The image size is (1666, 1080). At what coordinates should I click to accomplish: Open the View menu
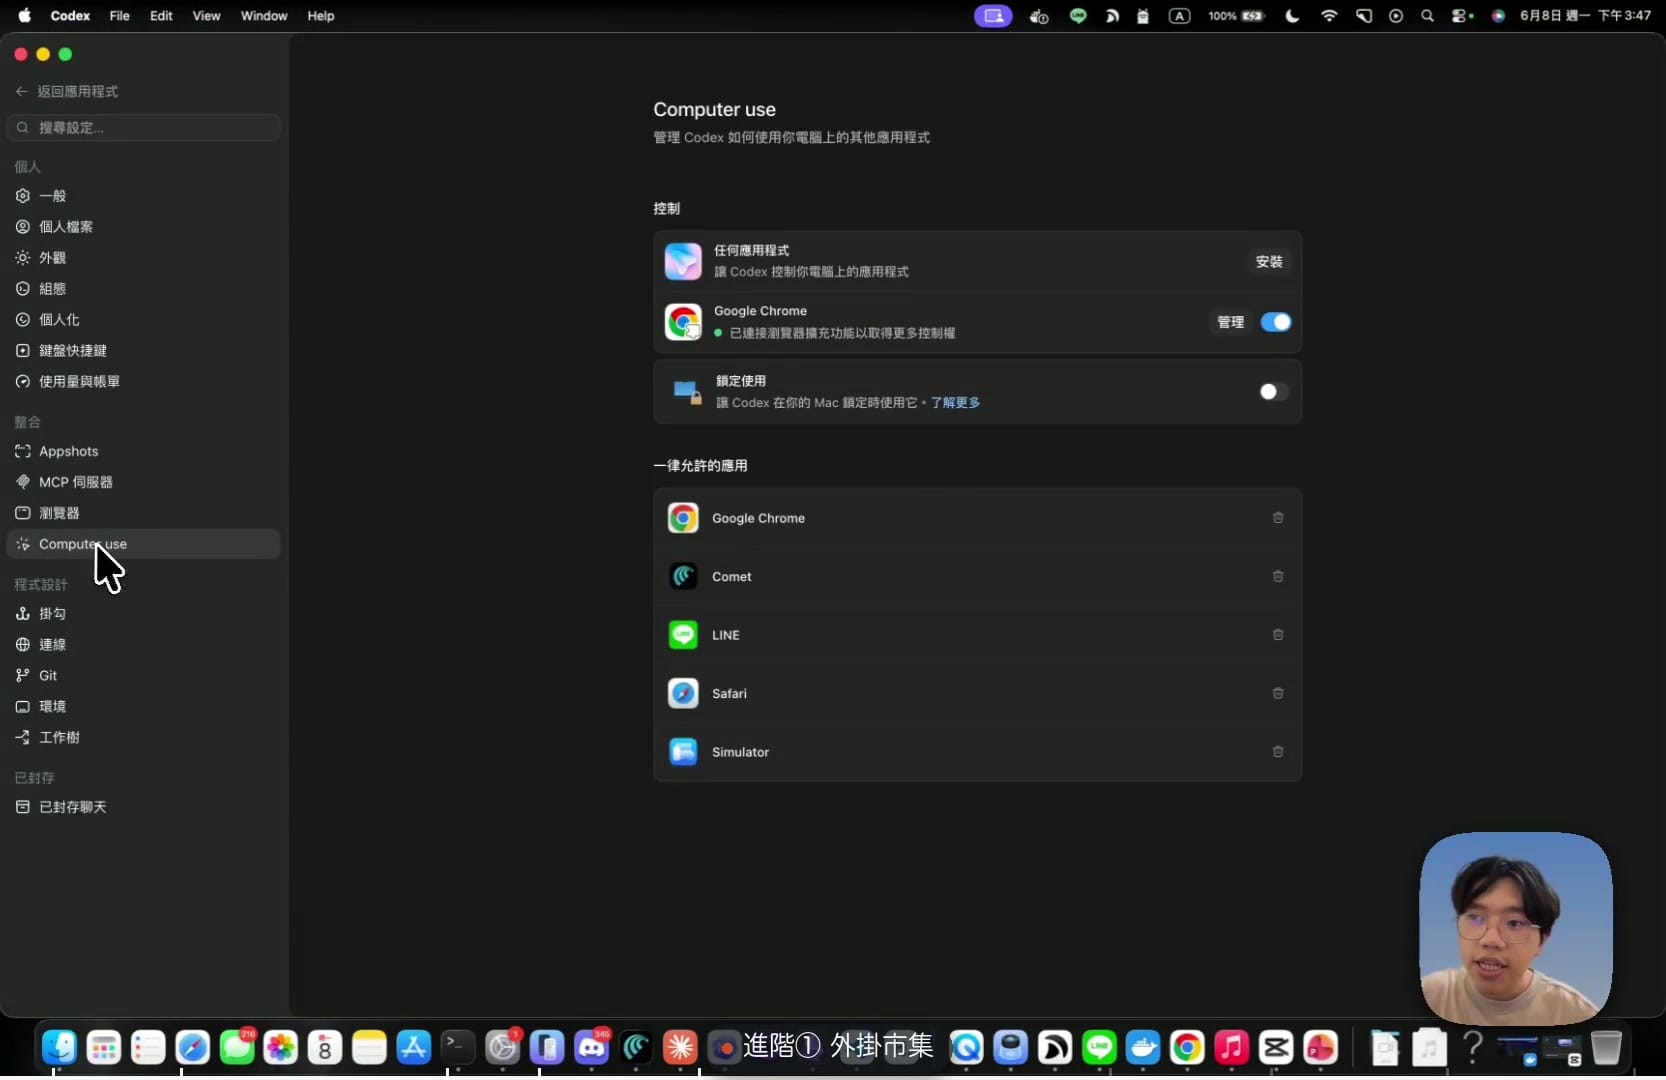click(206, 16)
